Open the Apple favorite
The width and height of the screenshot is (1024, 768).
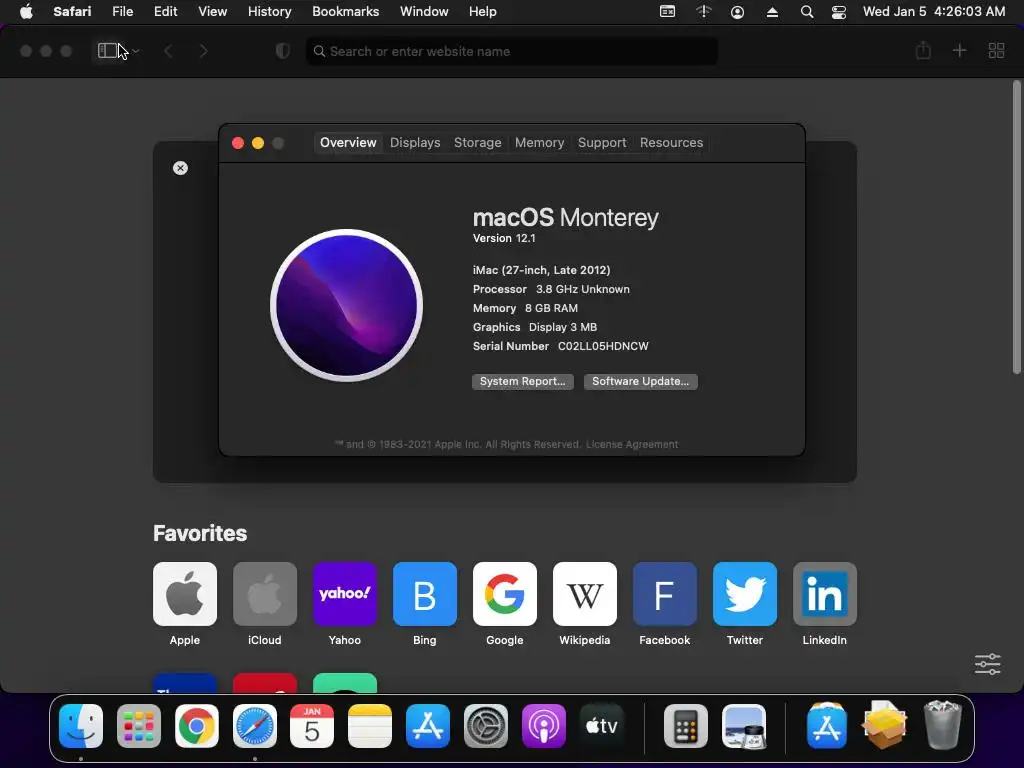(185, 594)
